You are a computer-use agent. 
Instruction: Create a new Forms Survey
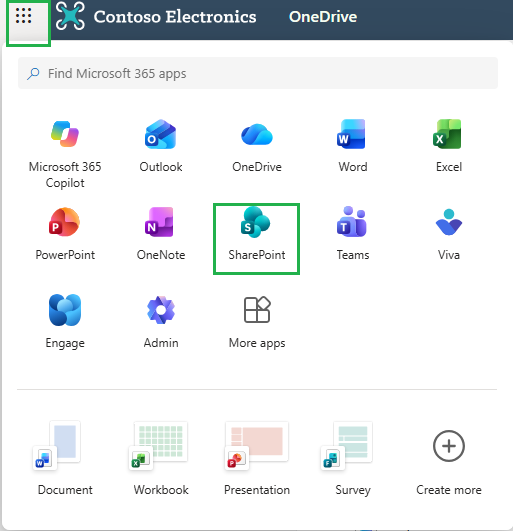tap(352, 459)
